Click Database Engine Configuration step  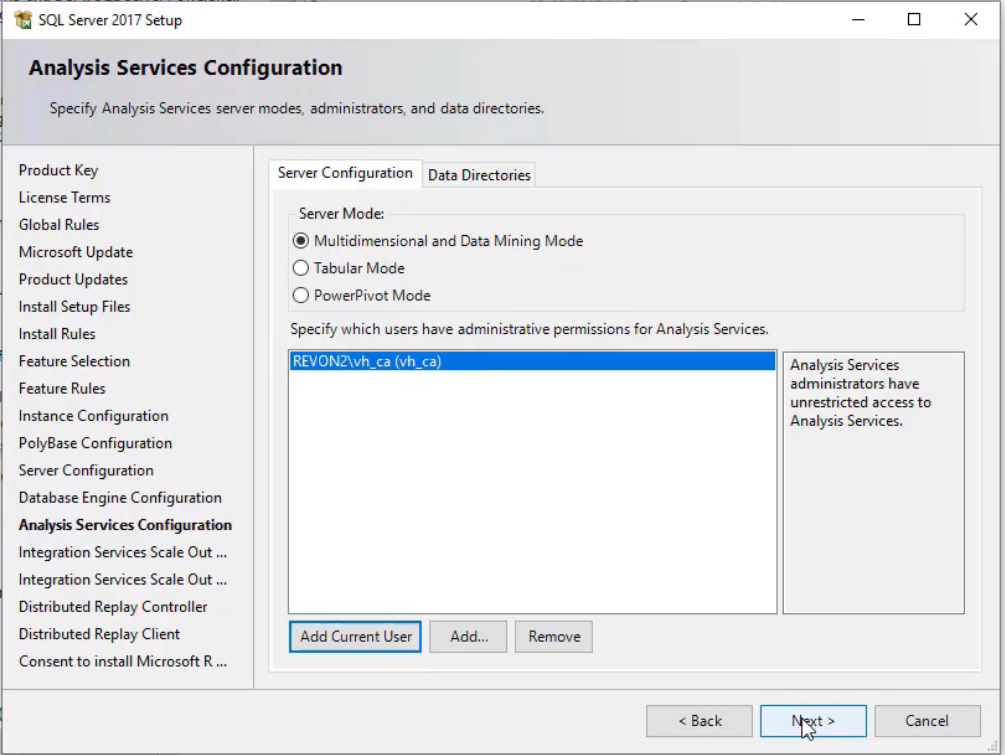coord(120,498)
